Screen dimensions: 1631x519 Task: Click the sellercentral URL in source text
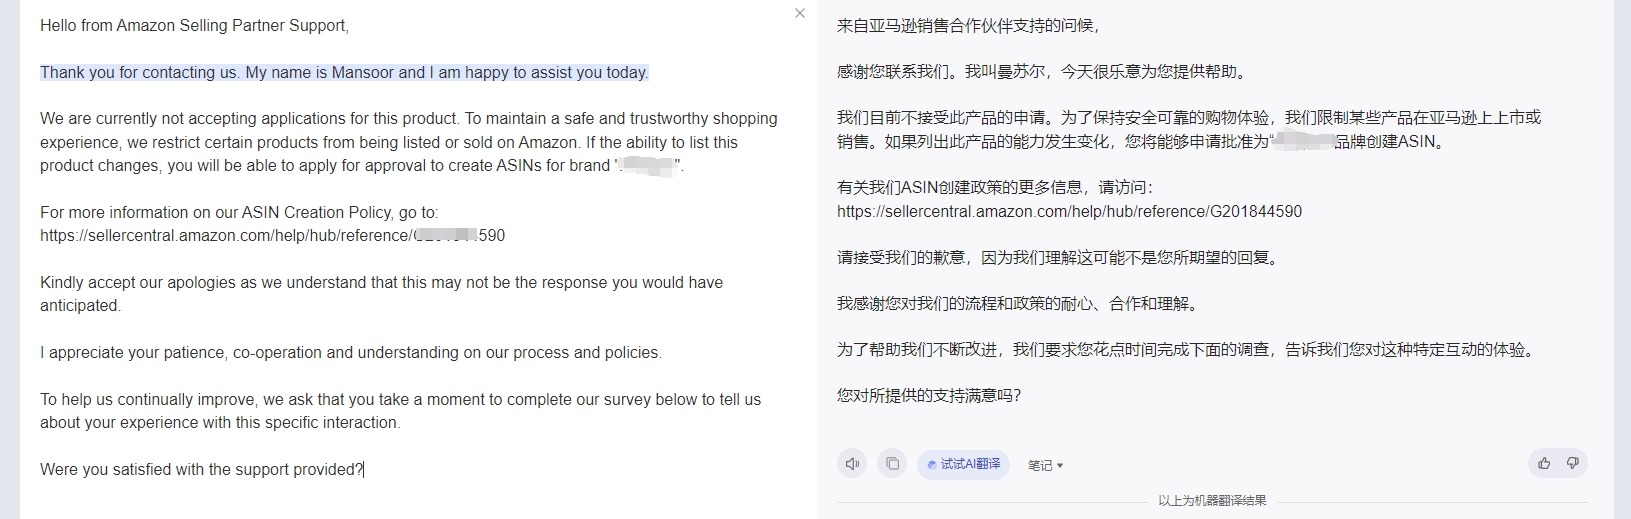tap(272, 235)
